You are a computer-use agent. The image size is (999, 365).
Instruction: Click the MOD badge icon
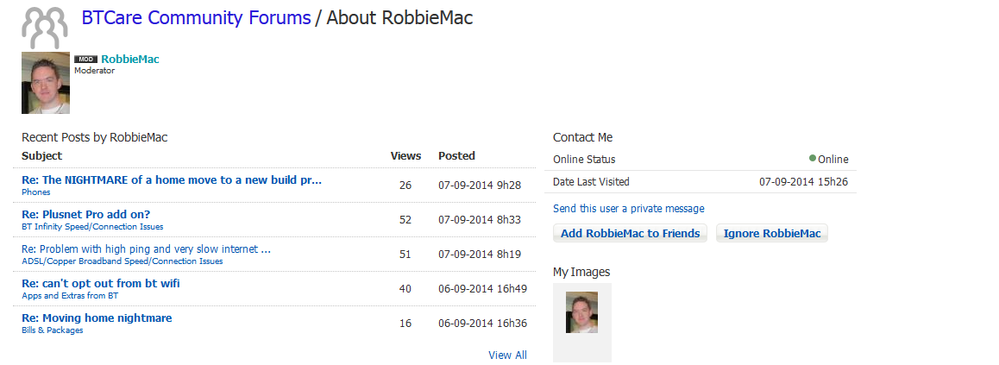point(86,59)
